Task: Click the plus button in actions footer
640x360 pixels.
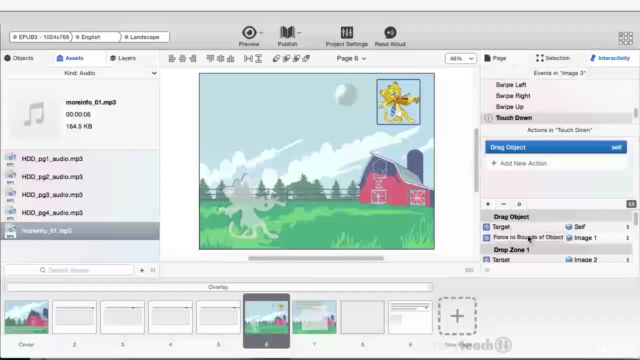Action: click(488, 204)
